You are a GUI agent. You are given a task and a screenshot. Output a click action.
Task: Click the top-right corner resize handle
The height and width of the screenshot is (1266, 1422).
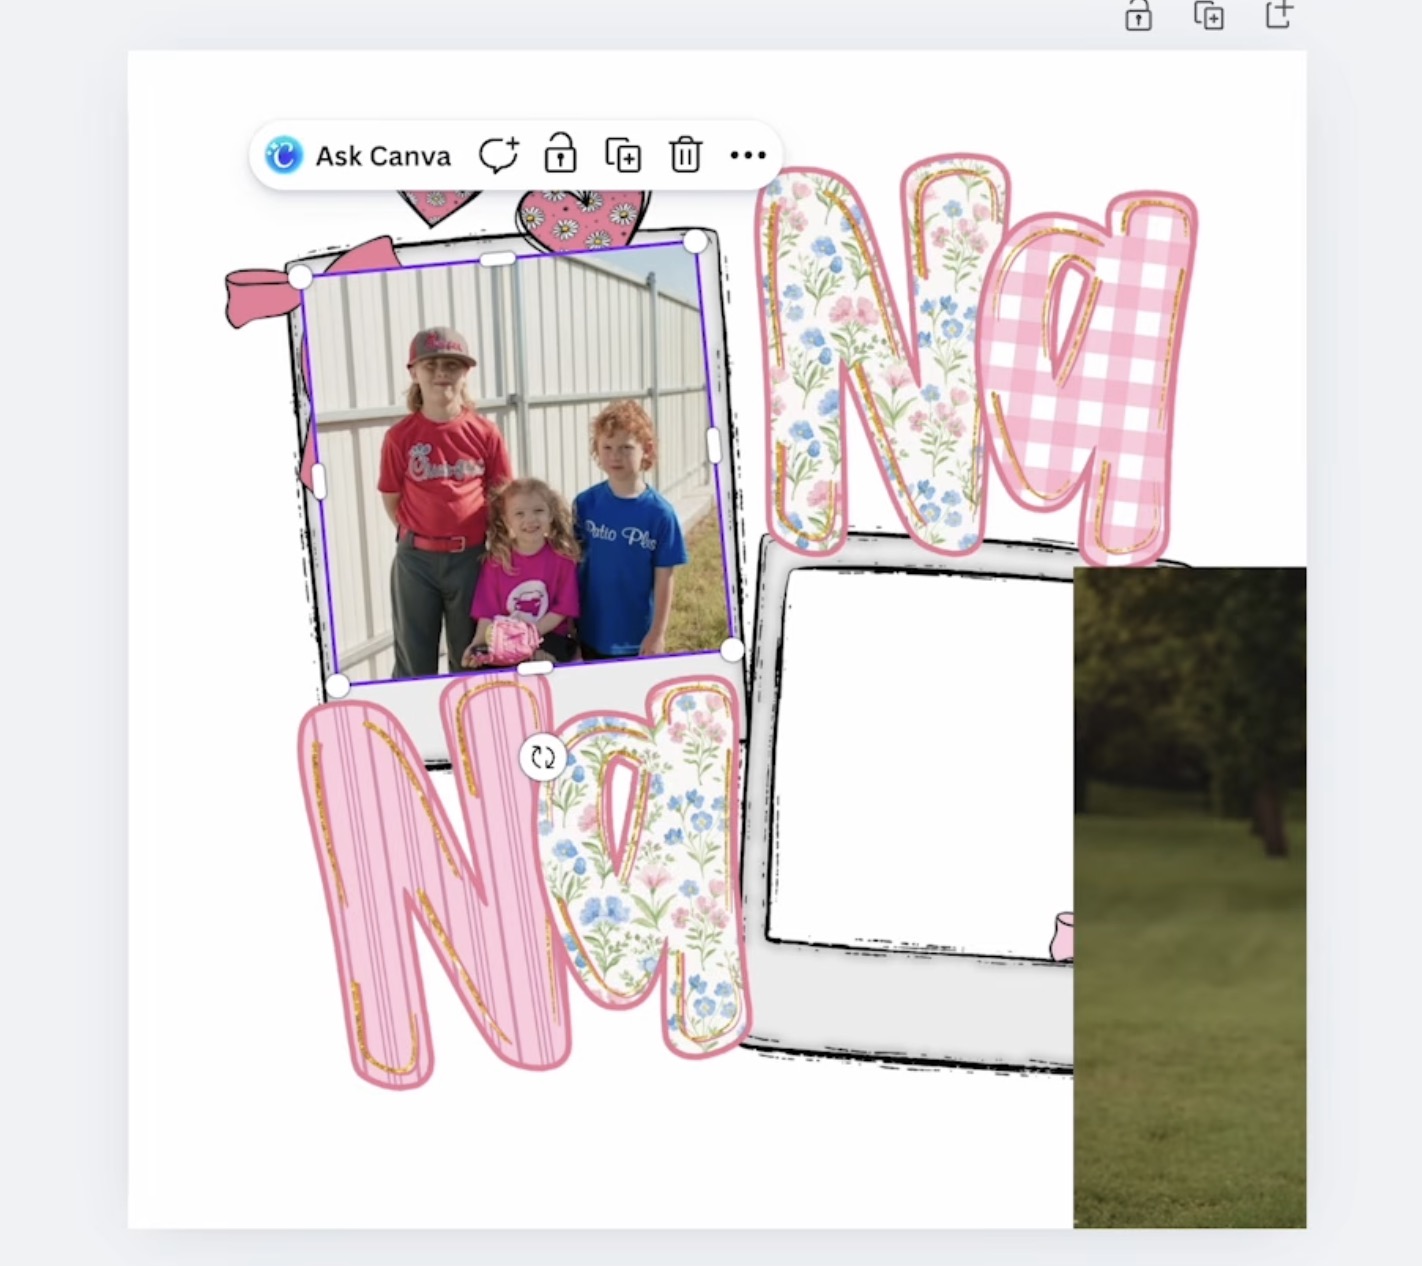(x=695, y=241)
